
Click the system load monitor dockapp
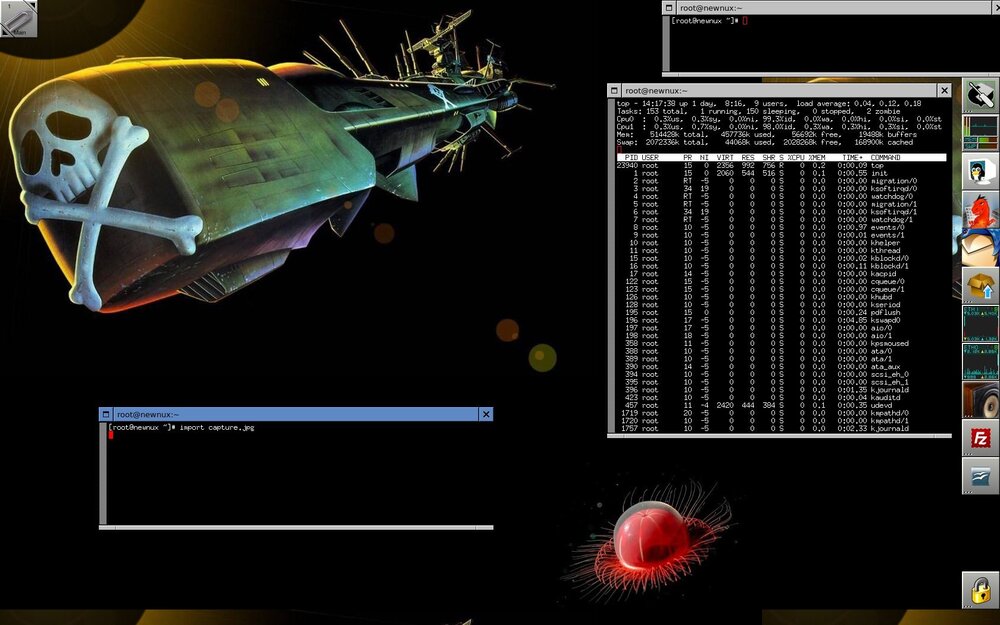click(980, 133)
